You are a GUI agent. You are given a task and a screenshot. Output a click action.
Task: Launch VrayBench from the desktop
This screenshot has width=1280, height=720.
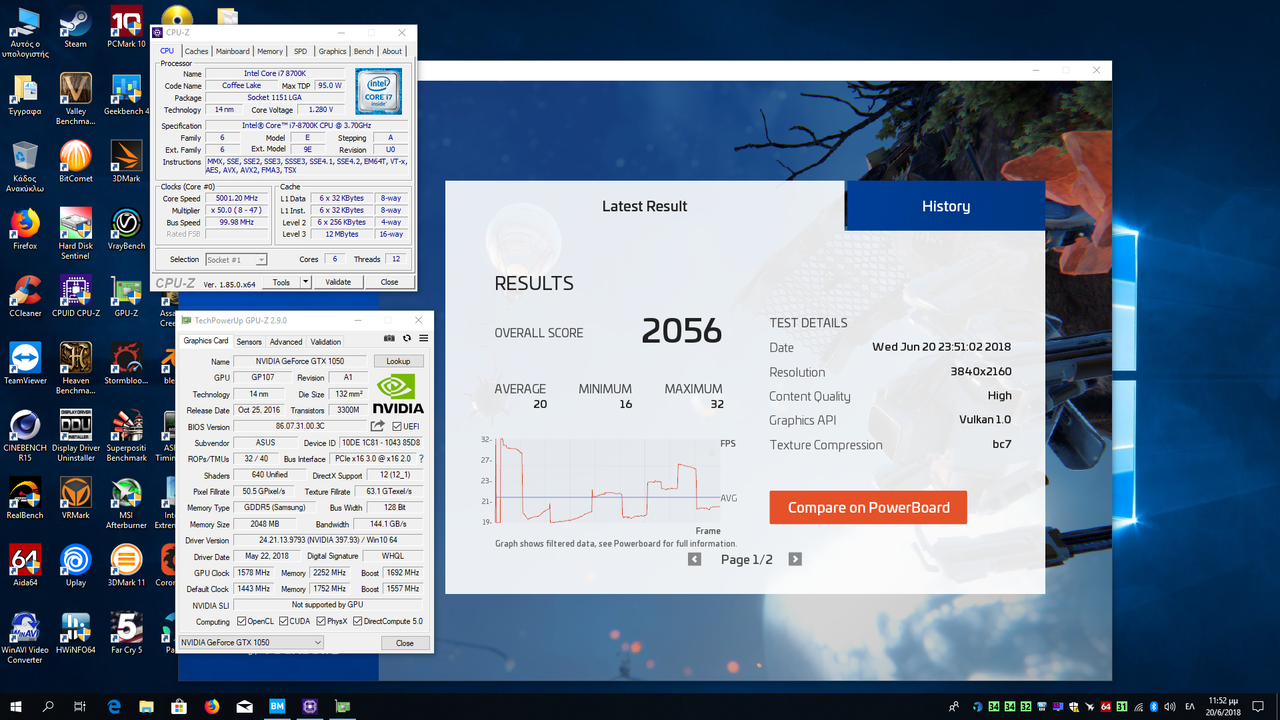[126, 229]
